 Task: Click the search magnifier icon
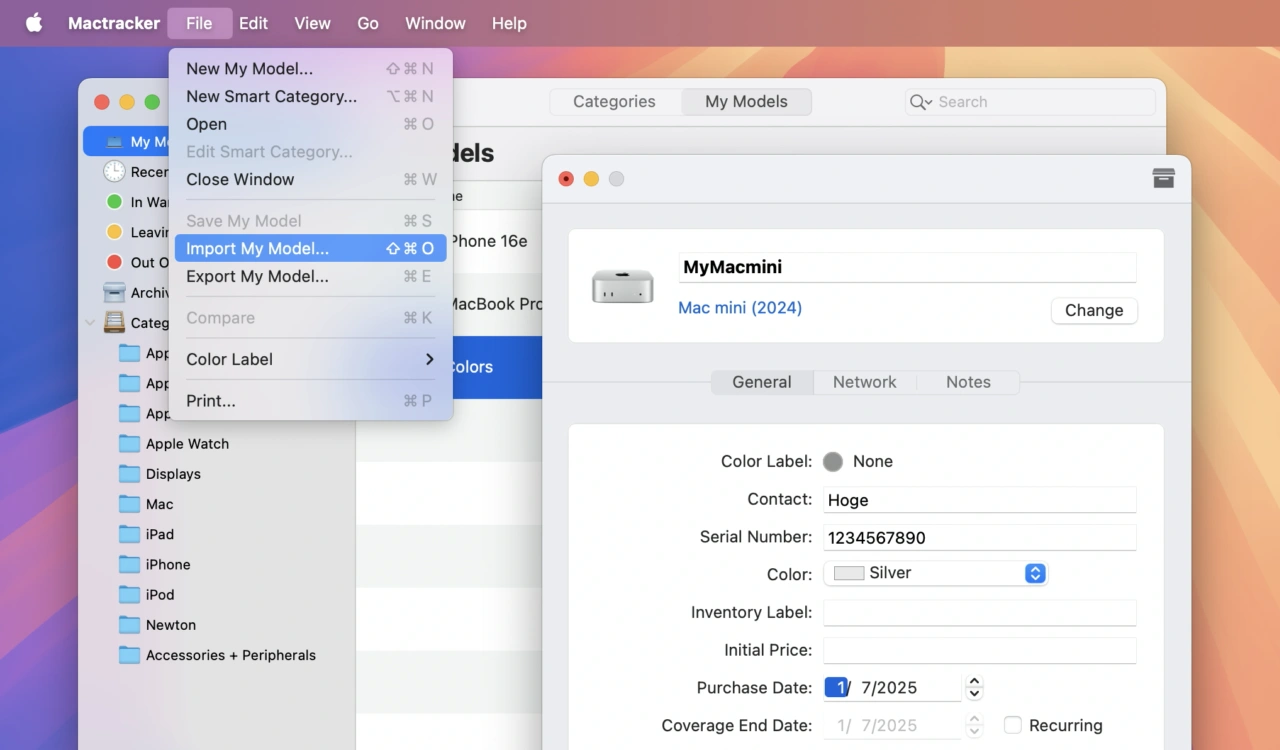[x=918, y=102]
